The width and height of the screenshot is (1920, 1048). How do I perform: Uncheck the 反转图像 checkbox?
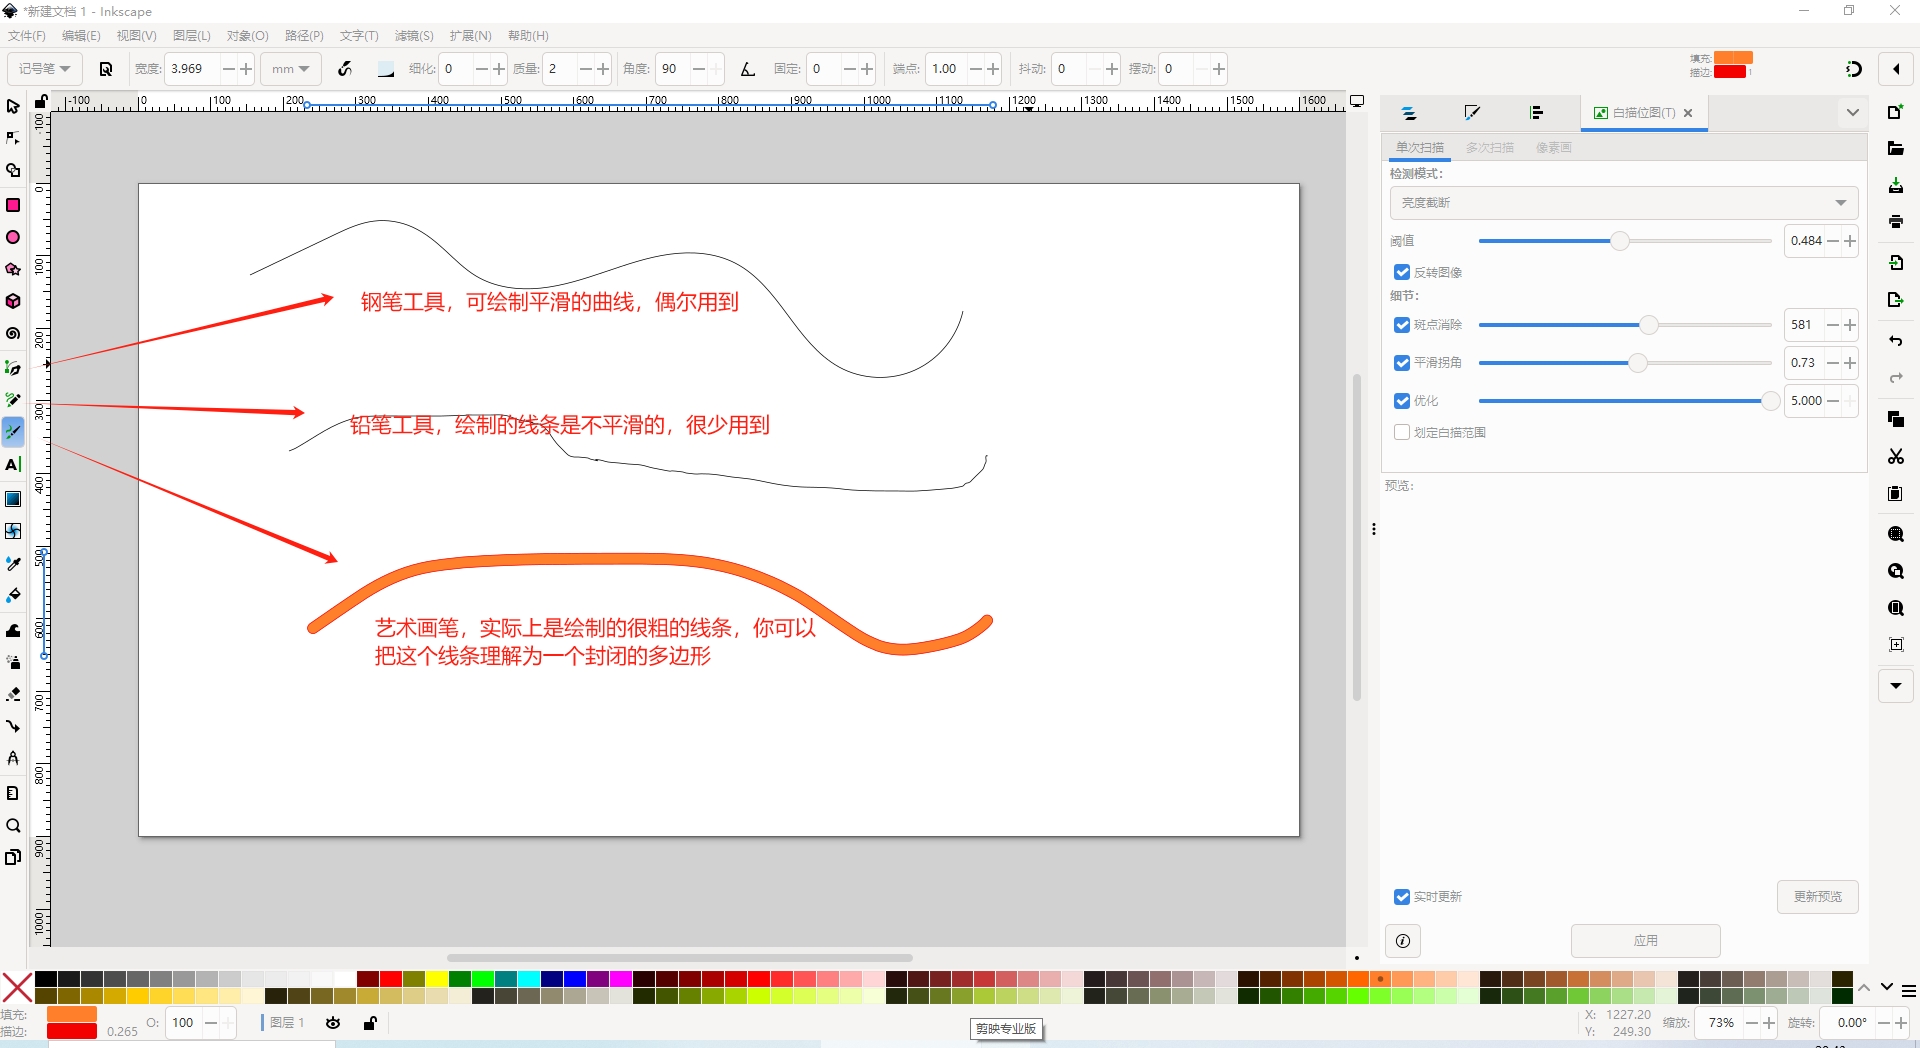pyautogui.click(x=1402, y=272)
